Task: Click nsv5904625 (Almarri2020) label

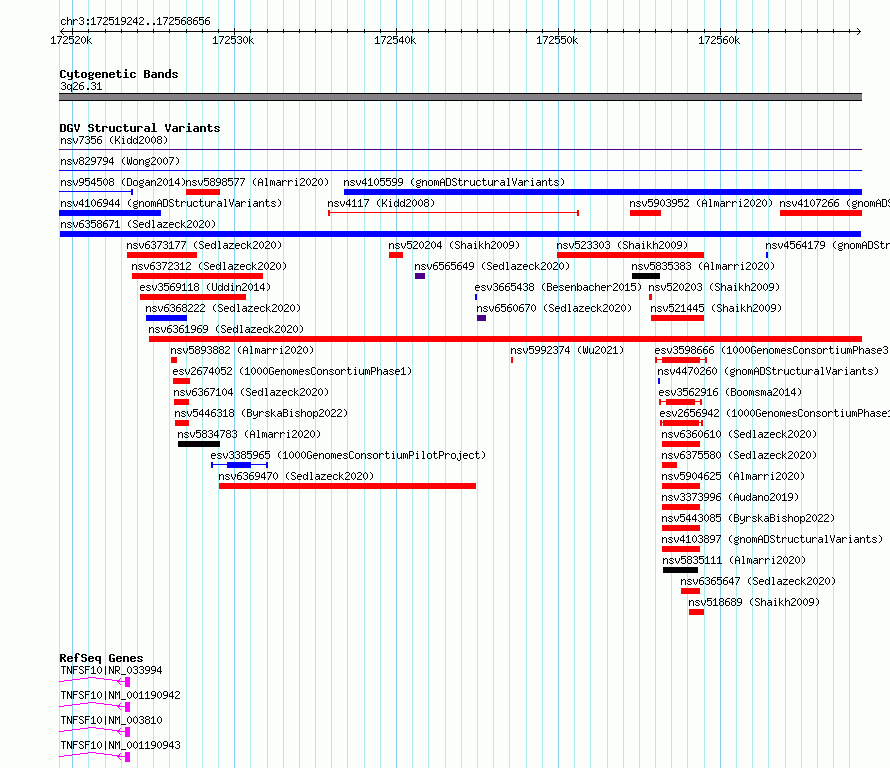Action: [x=733, y=476]
